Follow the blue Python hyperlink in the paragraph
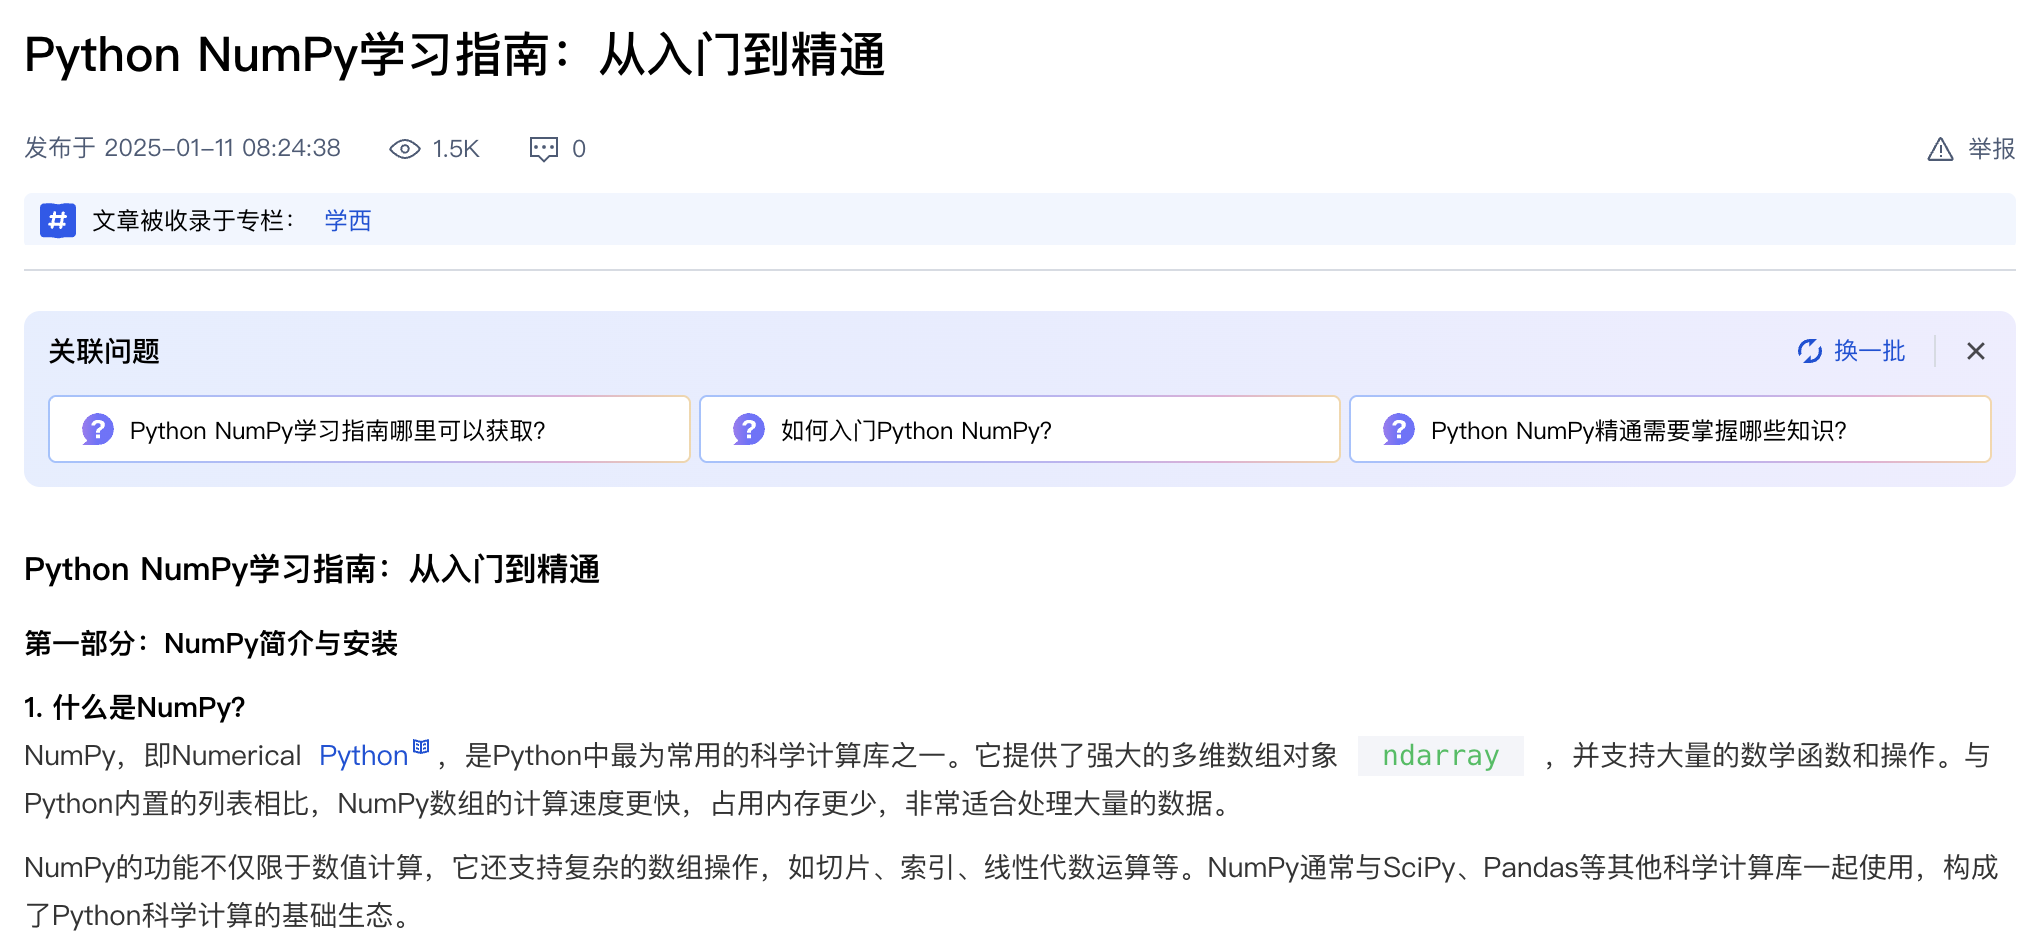 363,756
